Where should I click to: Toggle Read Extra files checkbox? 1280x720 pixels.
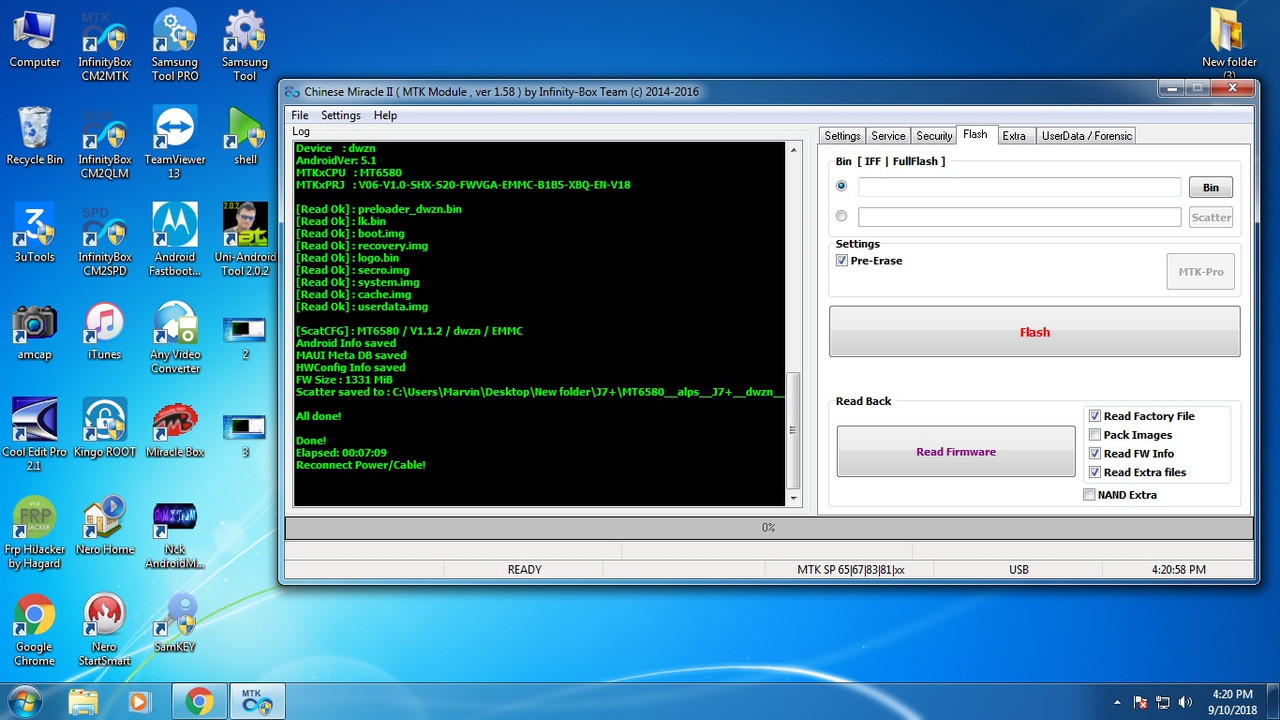pyautogui.click(x=1095, y=472)
